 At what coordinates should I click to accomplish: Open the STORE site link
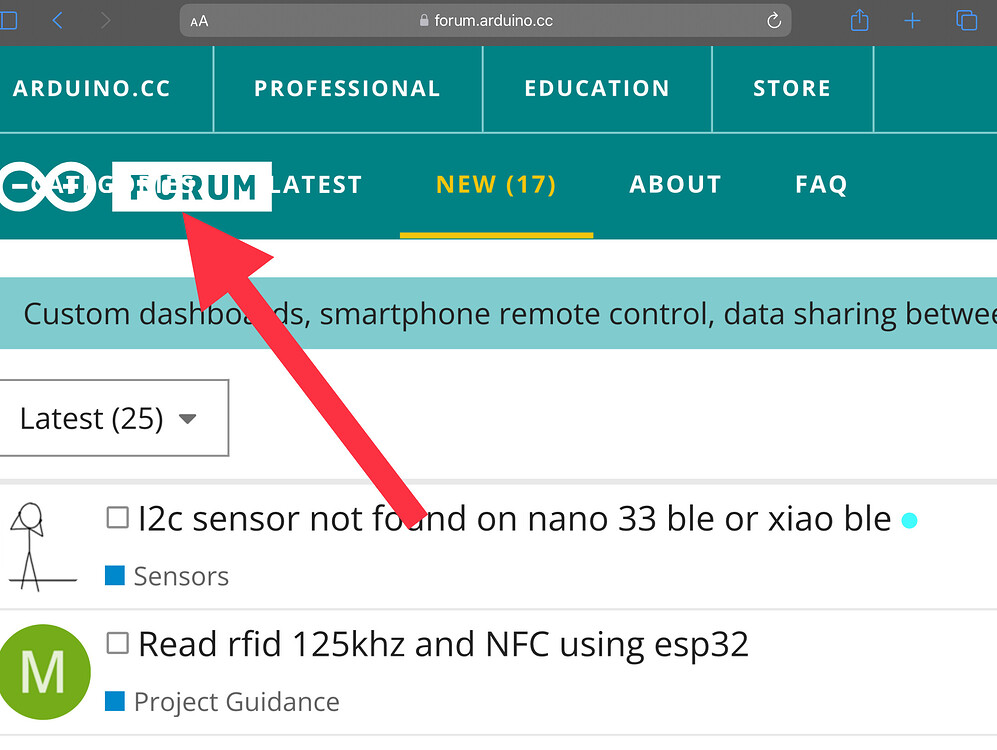click(792, 88)
